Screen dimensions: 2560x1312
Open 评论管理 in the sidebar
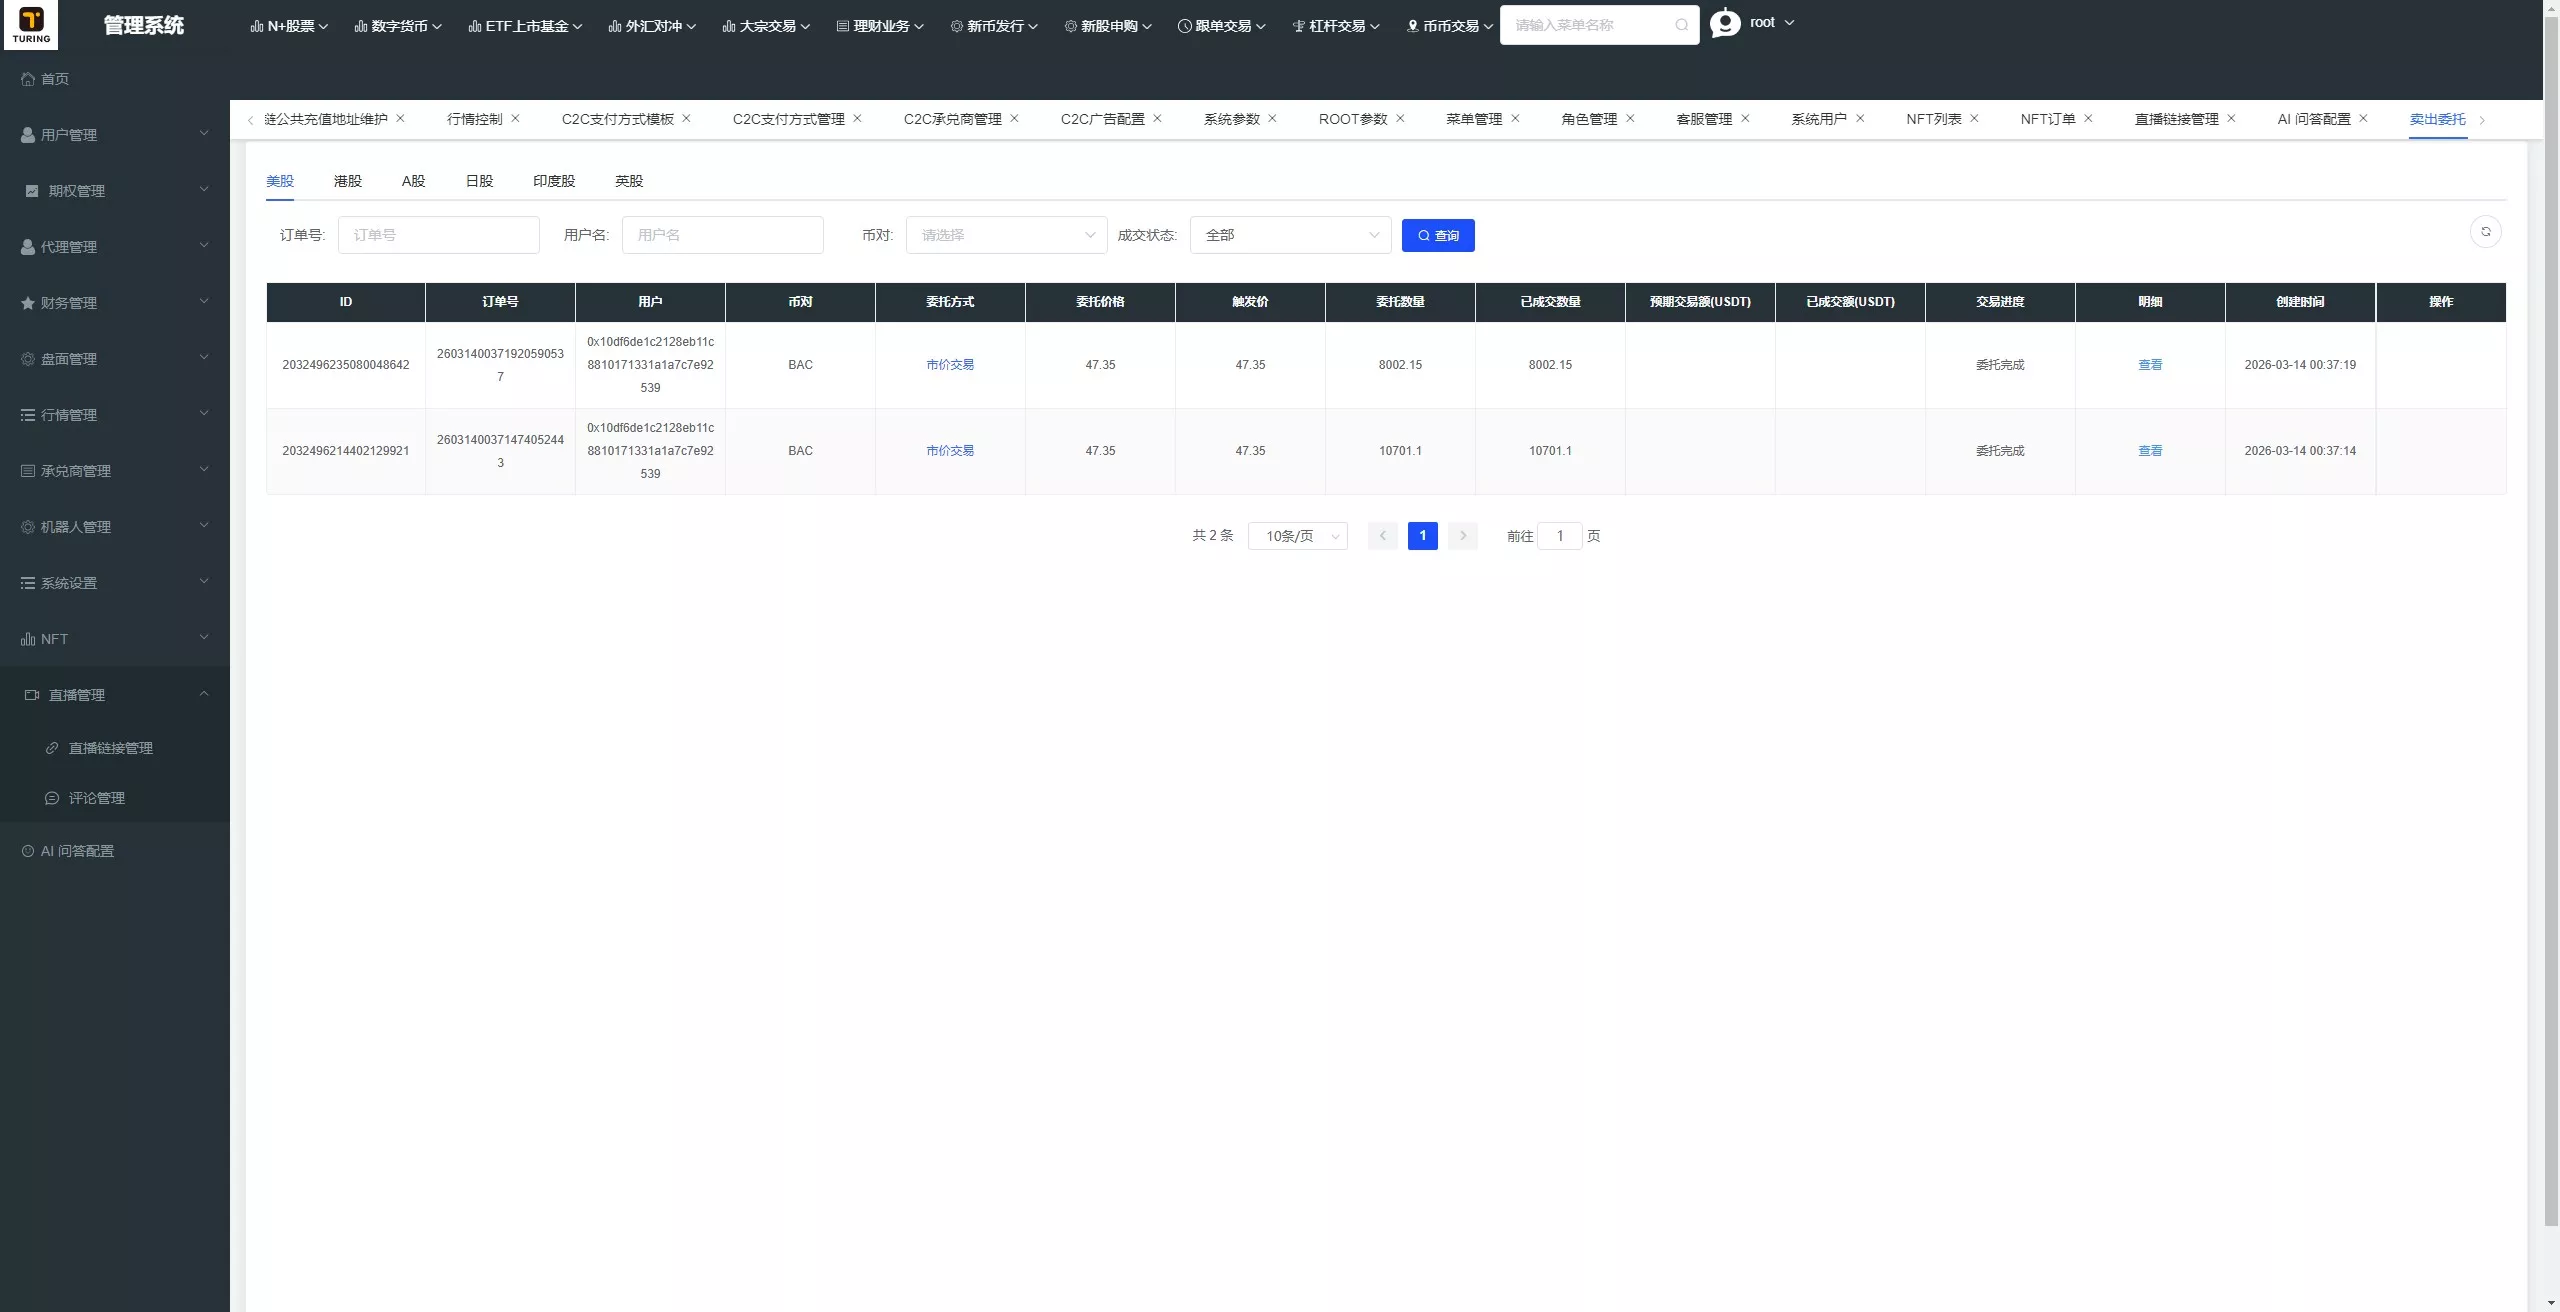[115, 798]
